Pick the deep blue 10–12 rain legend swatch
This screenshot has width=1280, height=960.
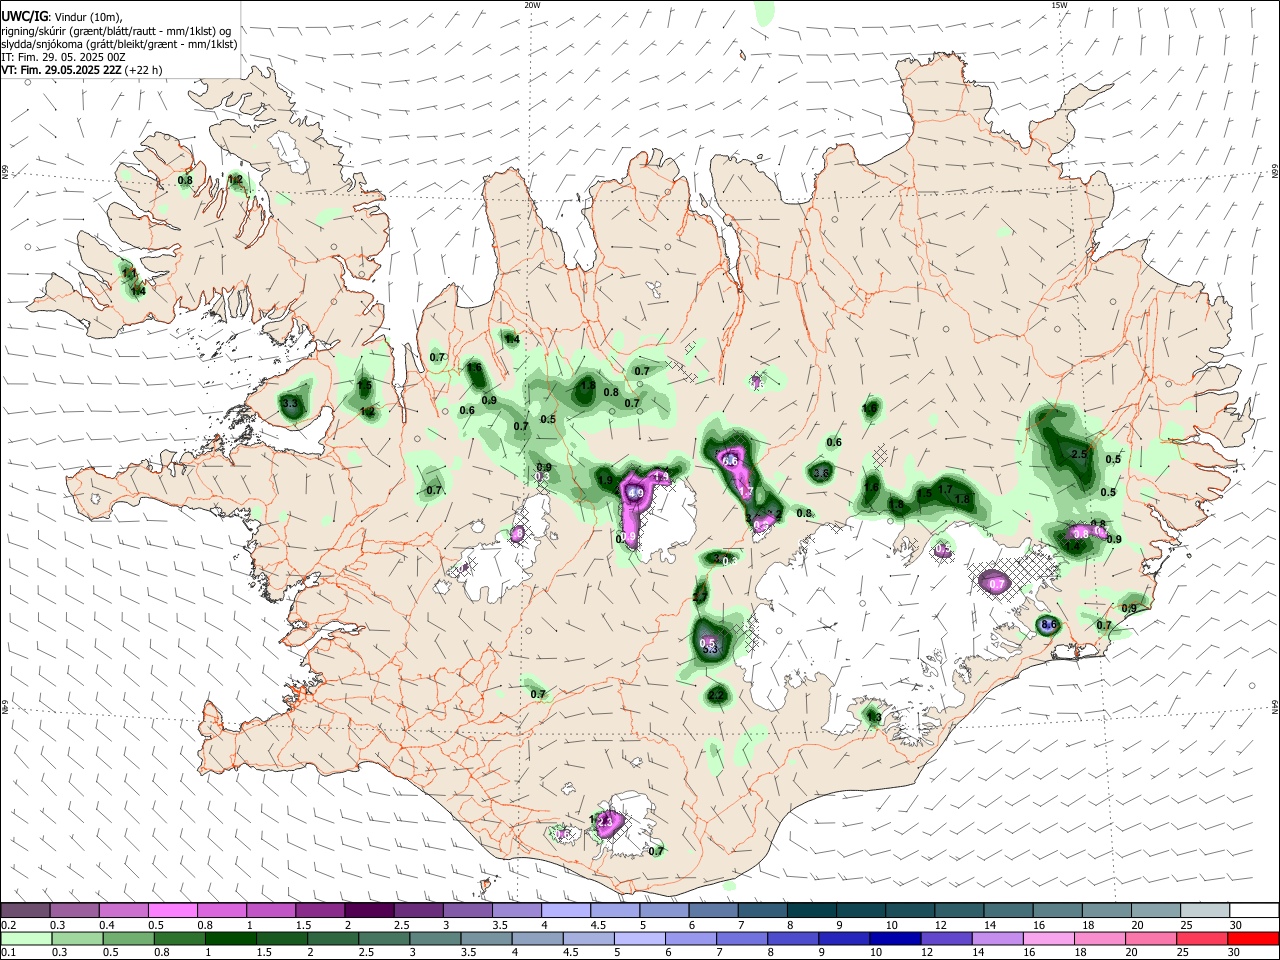coord(894,938)
